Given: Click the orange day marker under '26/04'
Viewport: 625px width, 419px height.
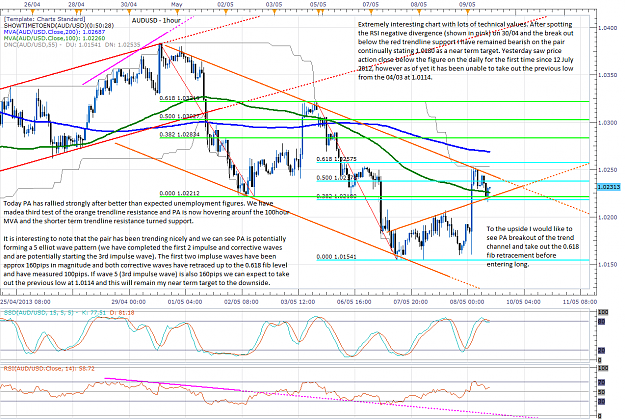Looking at the screenshot, I should coord(33,12).
